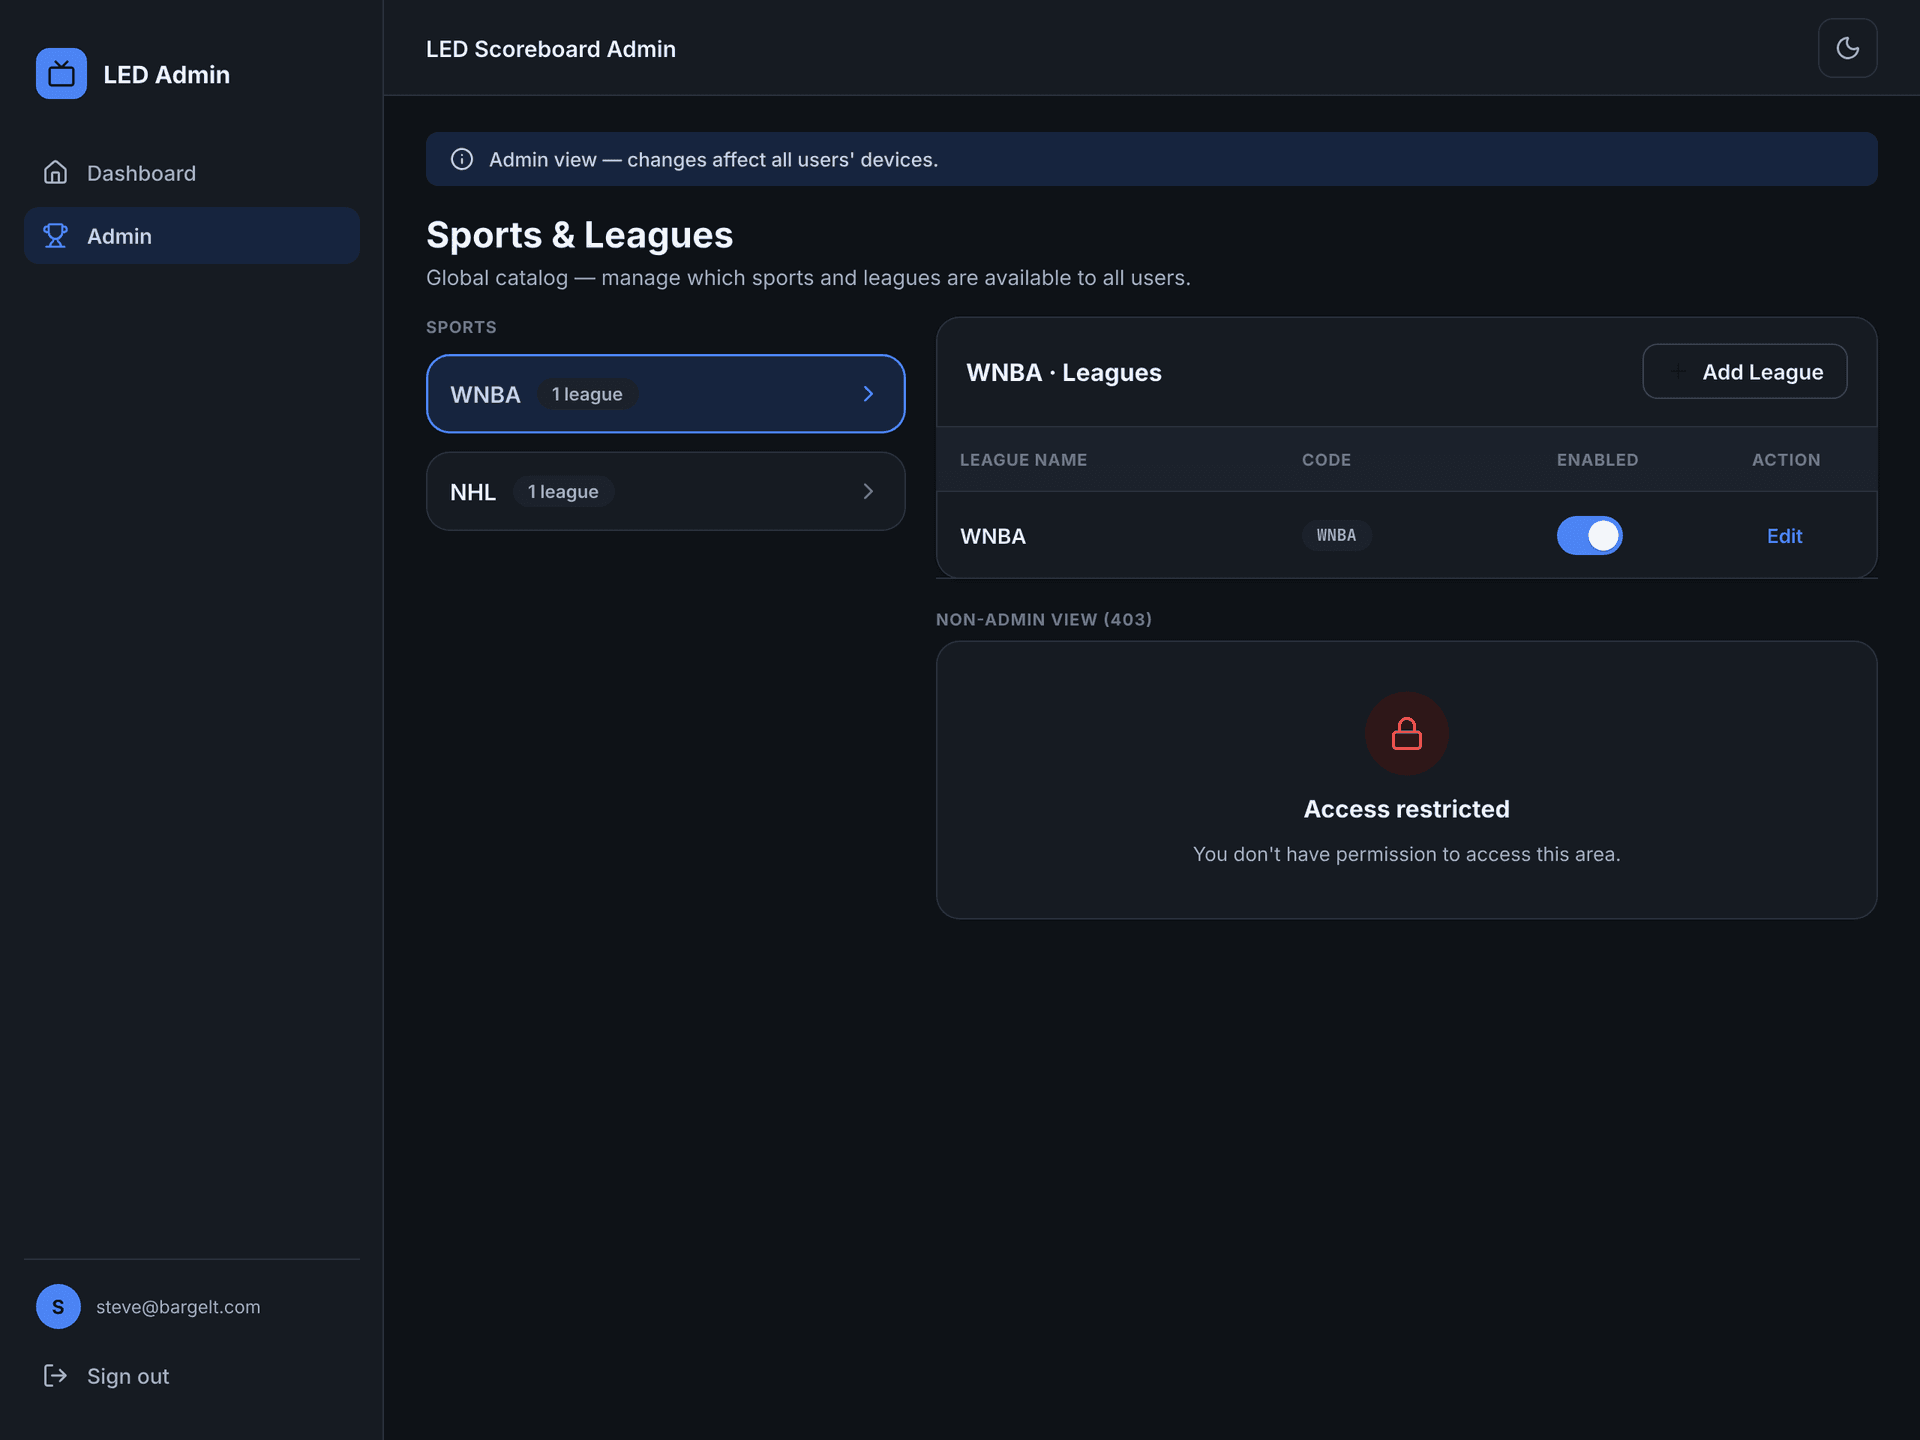Viewport: 1920px width, 1440px height.
Task: Click the Admin trophy icon
Action: (56, 236)
